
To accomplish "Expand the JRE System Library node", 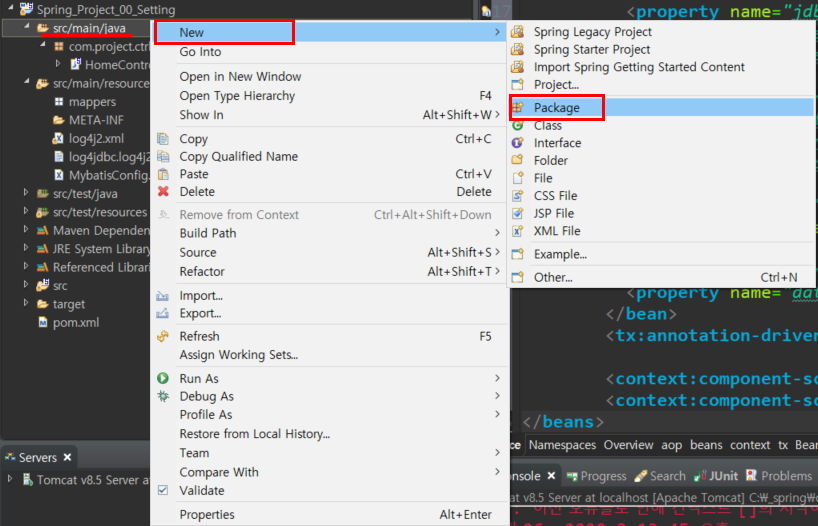I will click(27, 247).
